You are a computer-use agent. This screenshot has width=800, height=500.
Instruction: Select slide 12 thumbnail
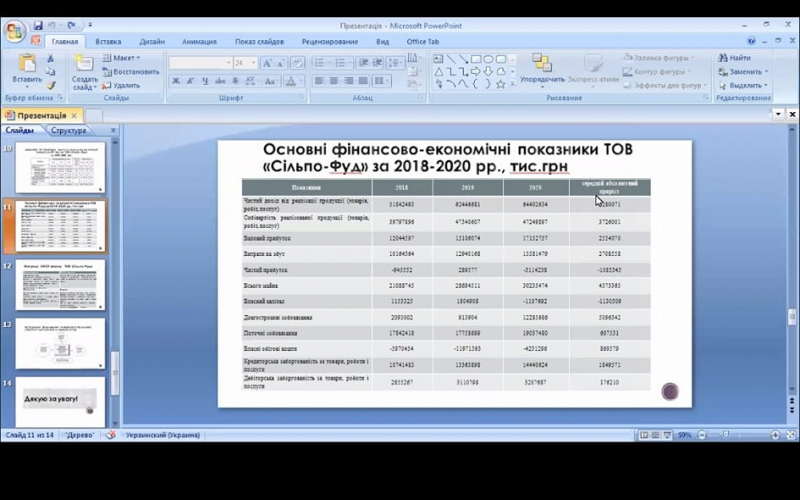60,285
